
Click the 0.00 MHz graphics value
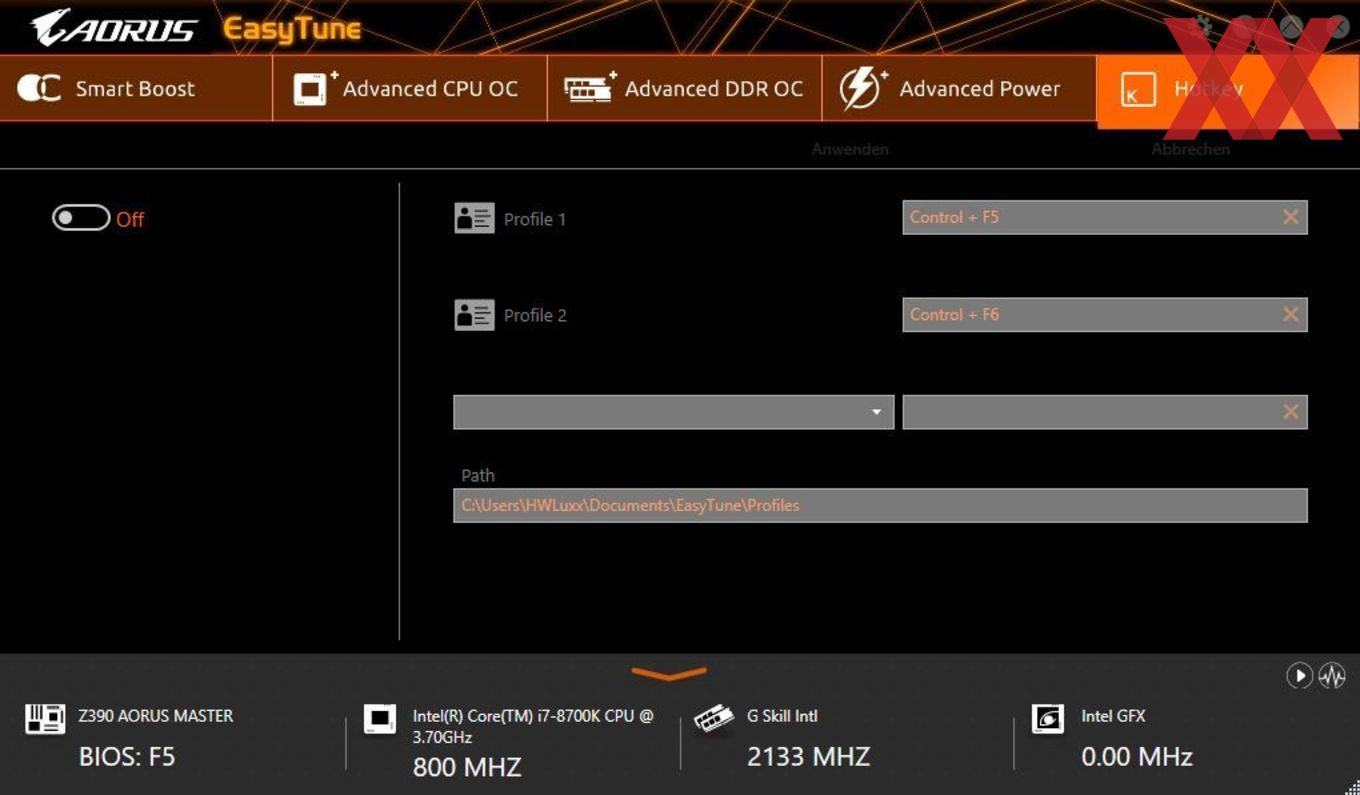[1137, 757]
